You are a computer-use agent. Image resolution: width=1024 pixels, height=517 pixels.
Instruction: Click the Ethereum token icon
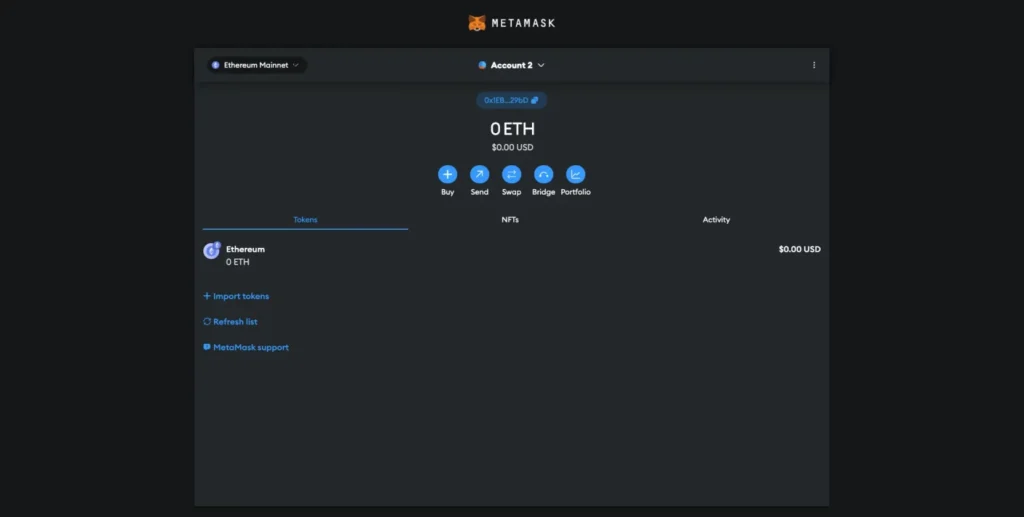212,250
